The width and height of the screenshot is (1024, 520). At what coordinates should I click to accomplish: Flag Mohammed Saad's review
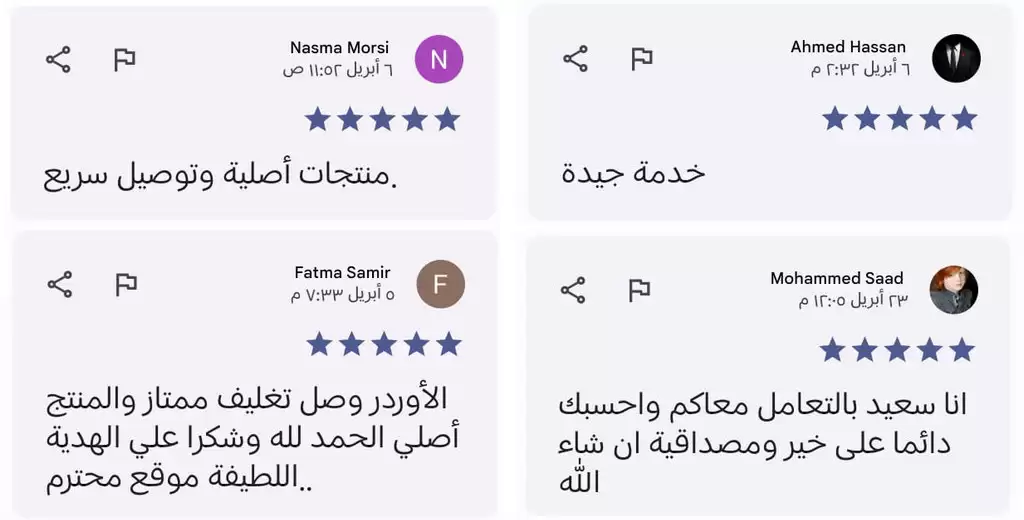click(639, 291)
